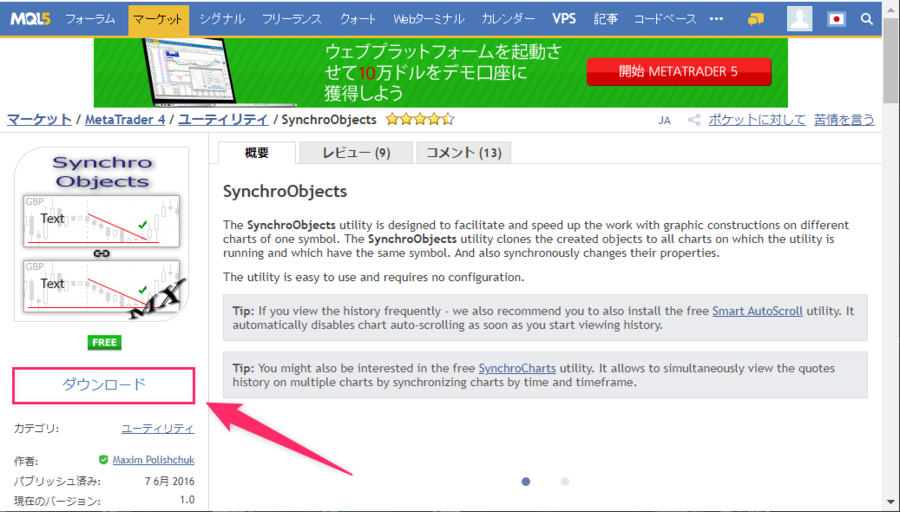Click the current version value 1.0
Viewport: 900px width, 512px height.
click(187, 500)
